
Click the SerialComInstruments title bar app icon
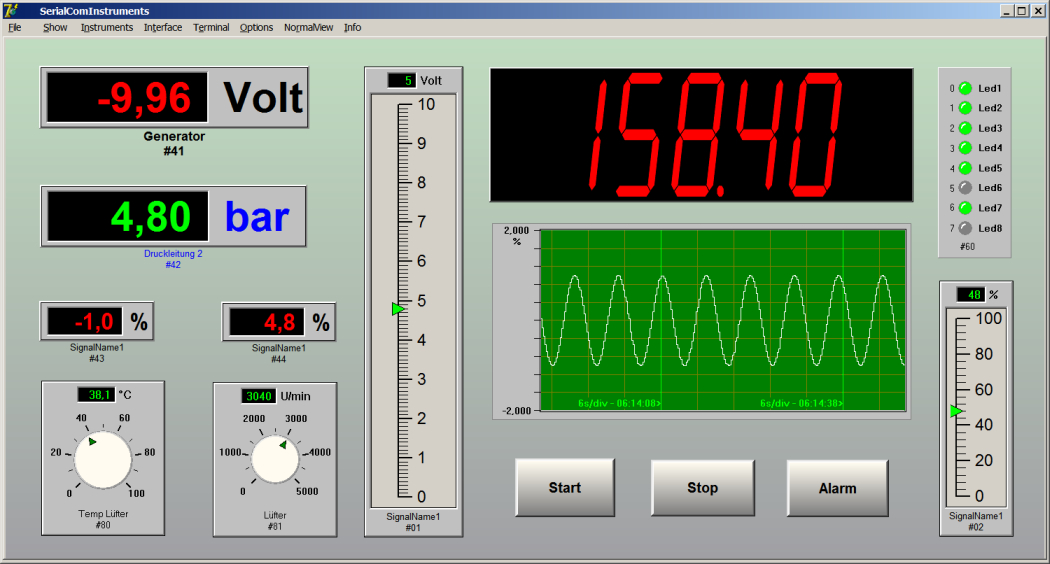[11, 11]
